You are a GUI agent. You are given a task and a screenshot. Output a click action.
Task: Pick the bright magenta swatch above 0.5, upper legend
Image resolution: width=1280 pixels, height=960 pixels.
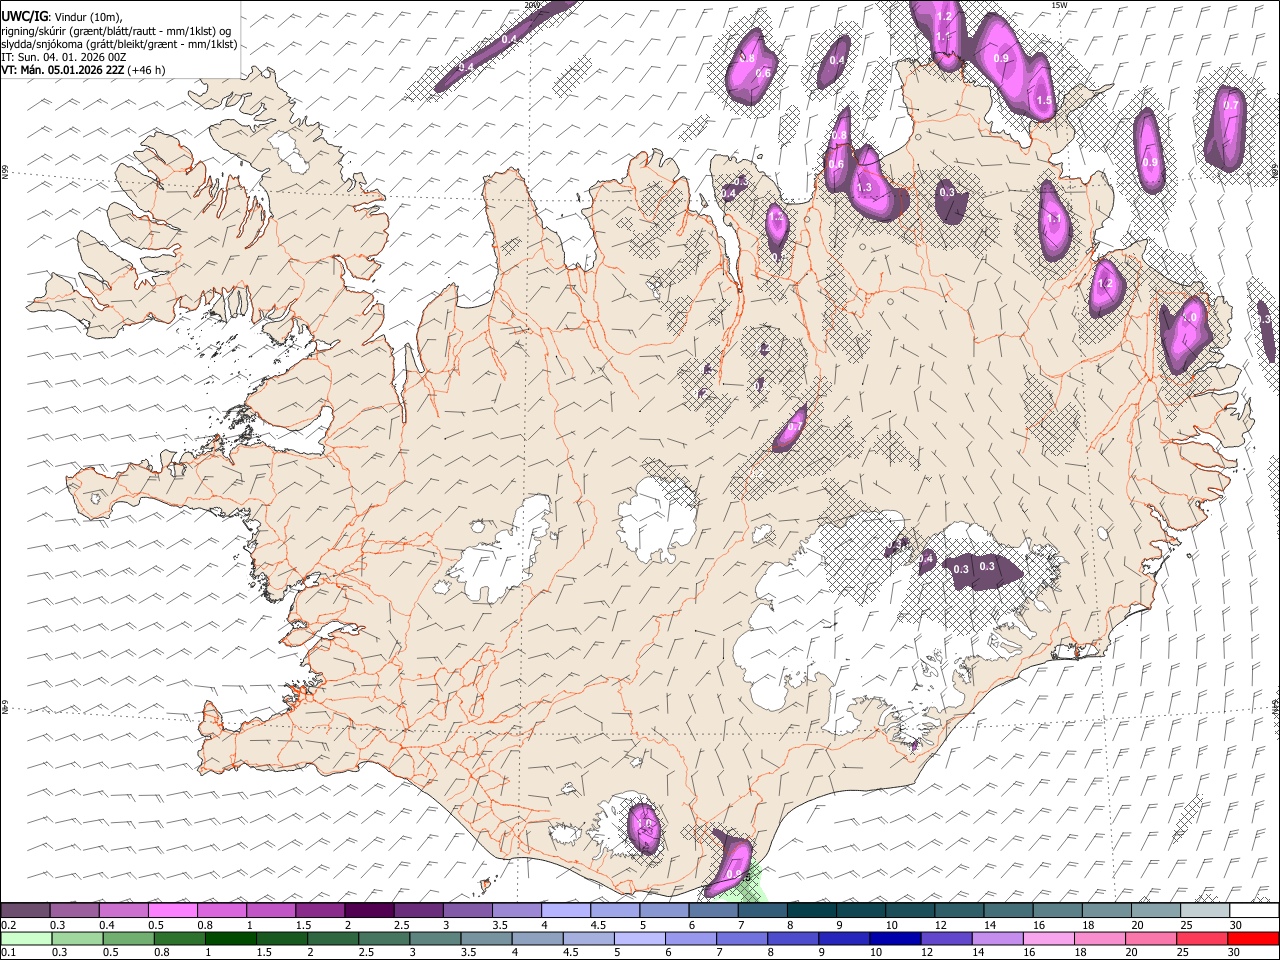172,910
